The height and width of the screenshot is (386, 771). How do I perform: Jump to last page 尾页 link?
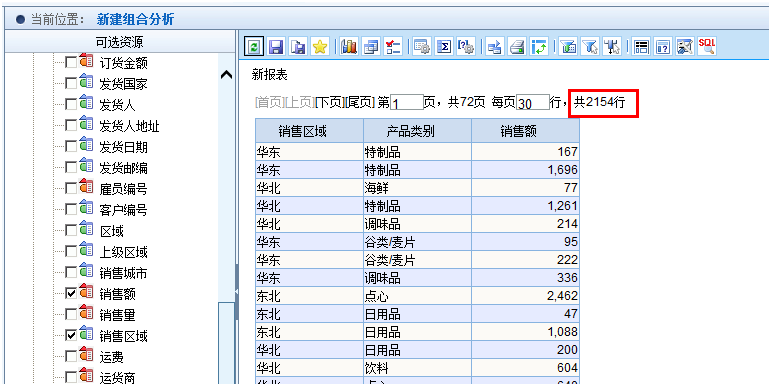[360, 102]
